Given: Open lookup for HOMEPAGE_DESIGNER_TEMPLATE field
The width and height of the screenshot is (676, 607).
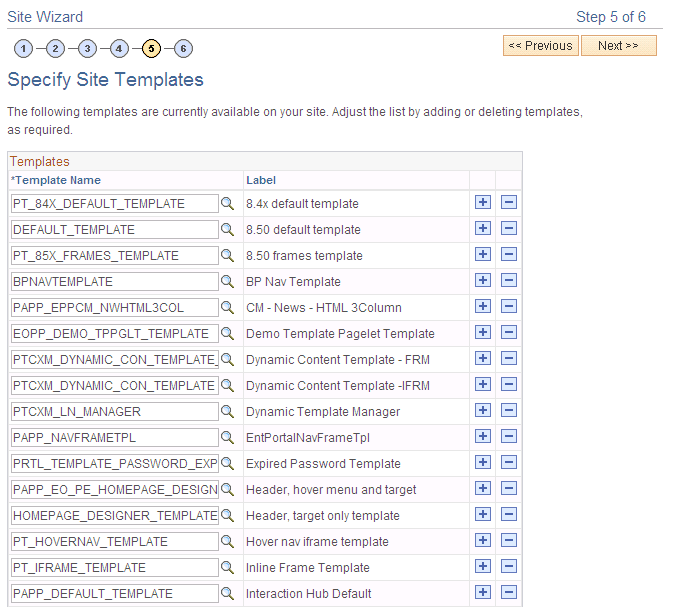Looking at the screenshot, I should 227,515.
